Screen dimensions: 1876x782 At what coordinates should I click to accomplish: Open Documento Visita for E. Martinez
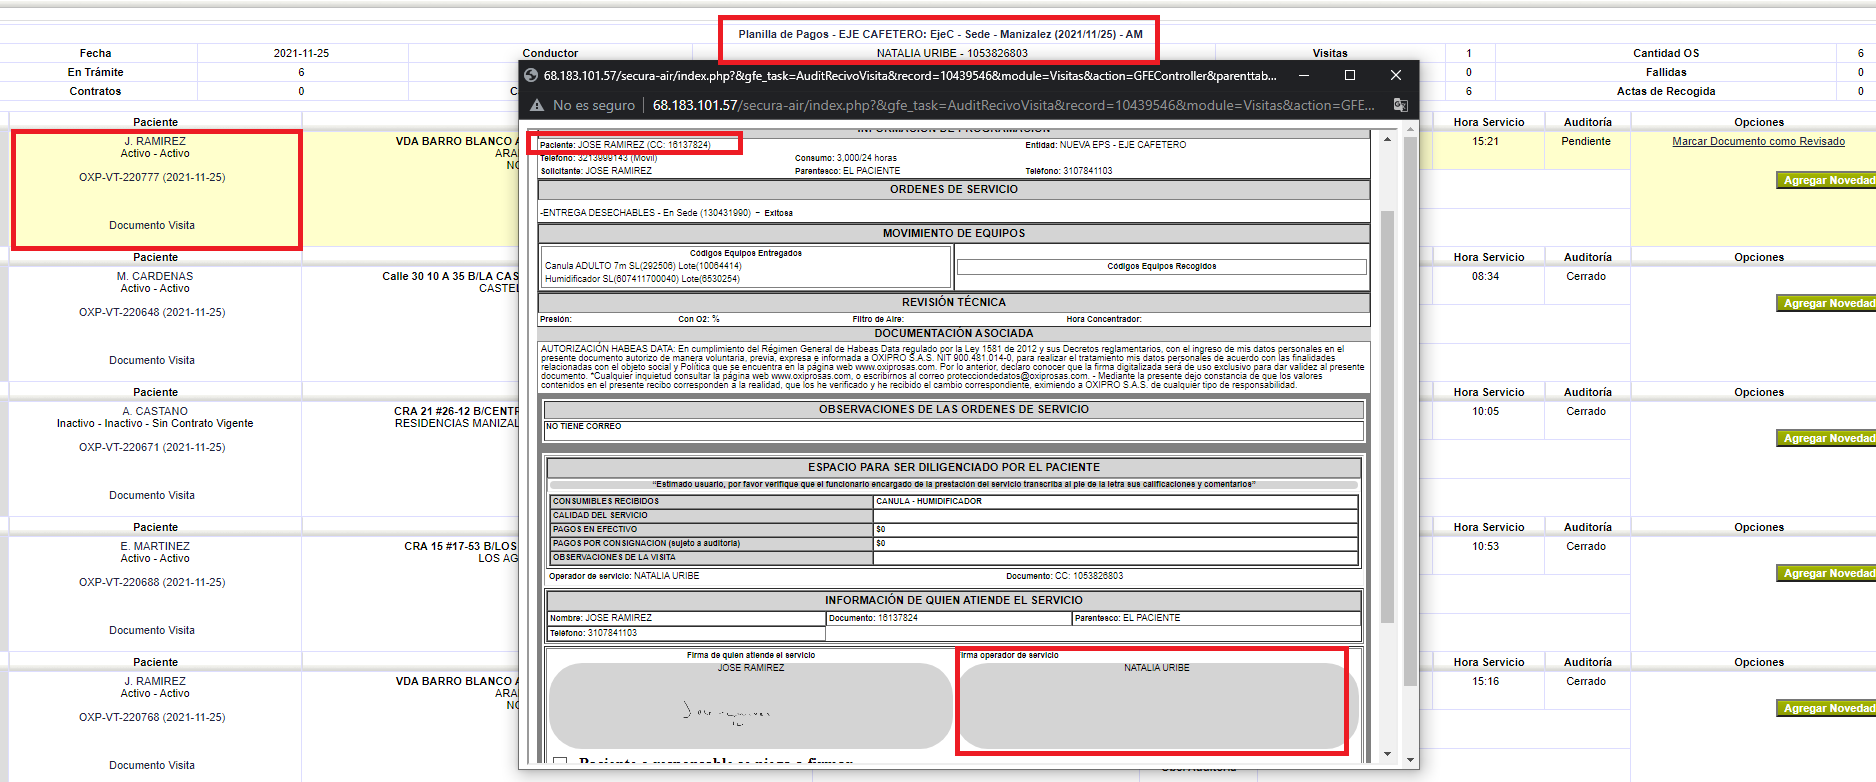152,630
